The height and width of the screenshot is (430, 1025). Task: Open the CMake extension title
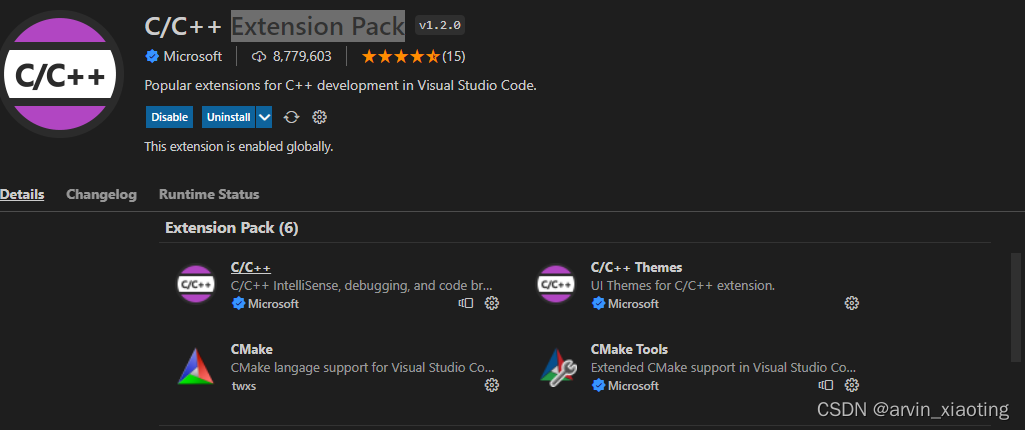[252, 349]
